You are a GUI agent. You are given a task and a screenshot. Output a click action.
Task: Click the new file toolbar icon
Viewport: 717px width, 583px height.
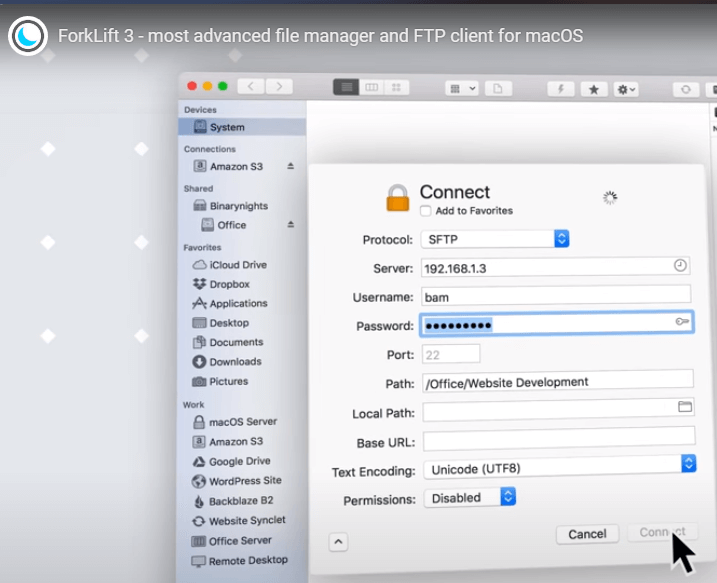(498, 88)
